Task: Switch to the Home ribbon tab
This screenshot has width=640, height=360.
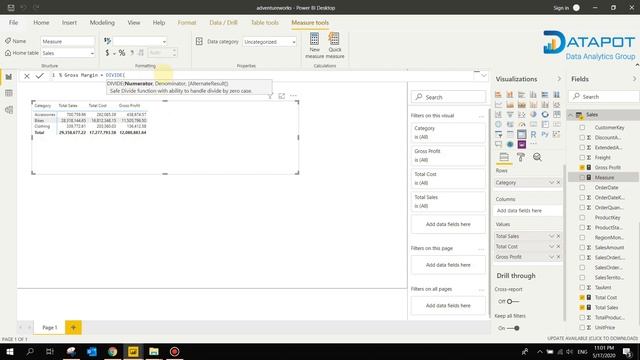Action: 41,22
